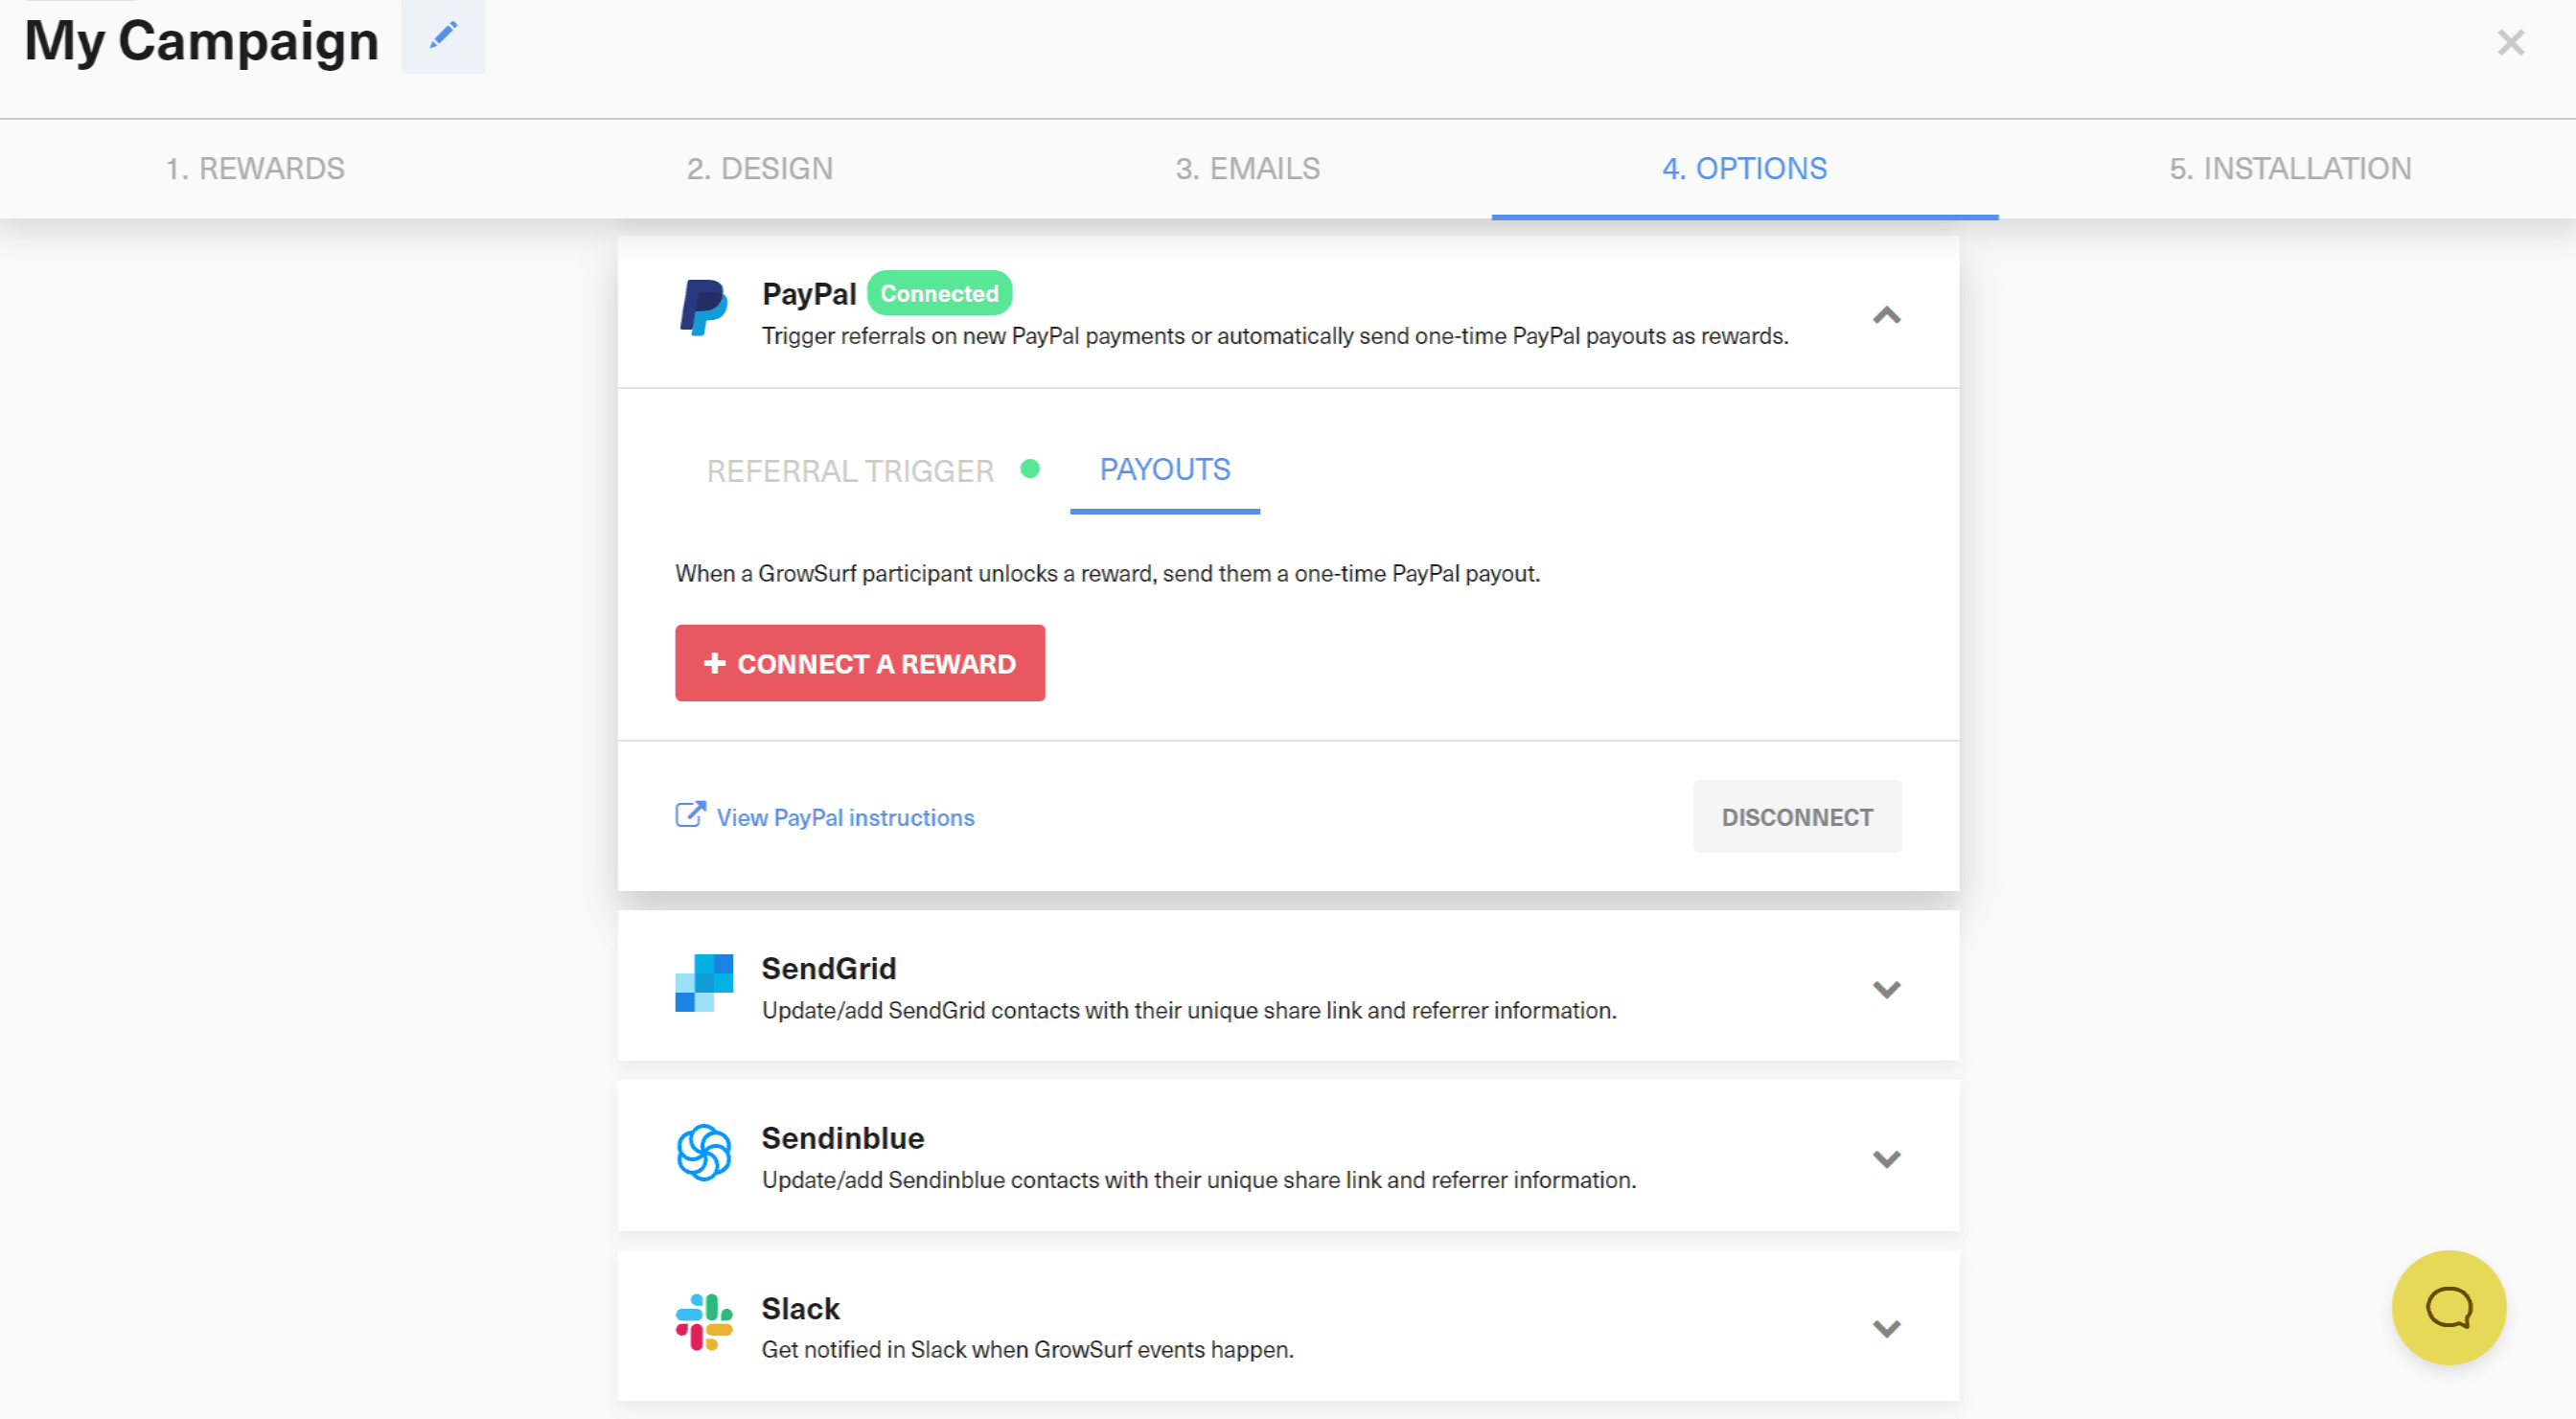
Task: Click the green status dot beside Referral Trigger
Action: (1031, 469)
